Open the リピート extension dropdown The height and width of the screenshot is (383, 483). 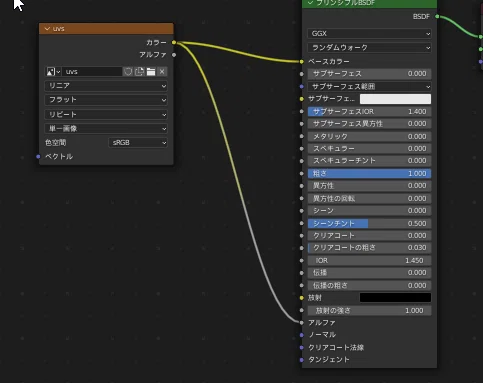(x=106, y=115)
